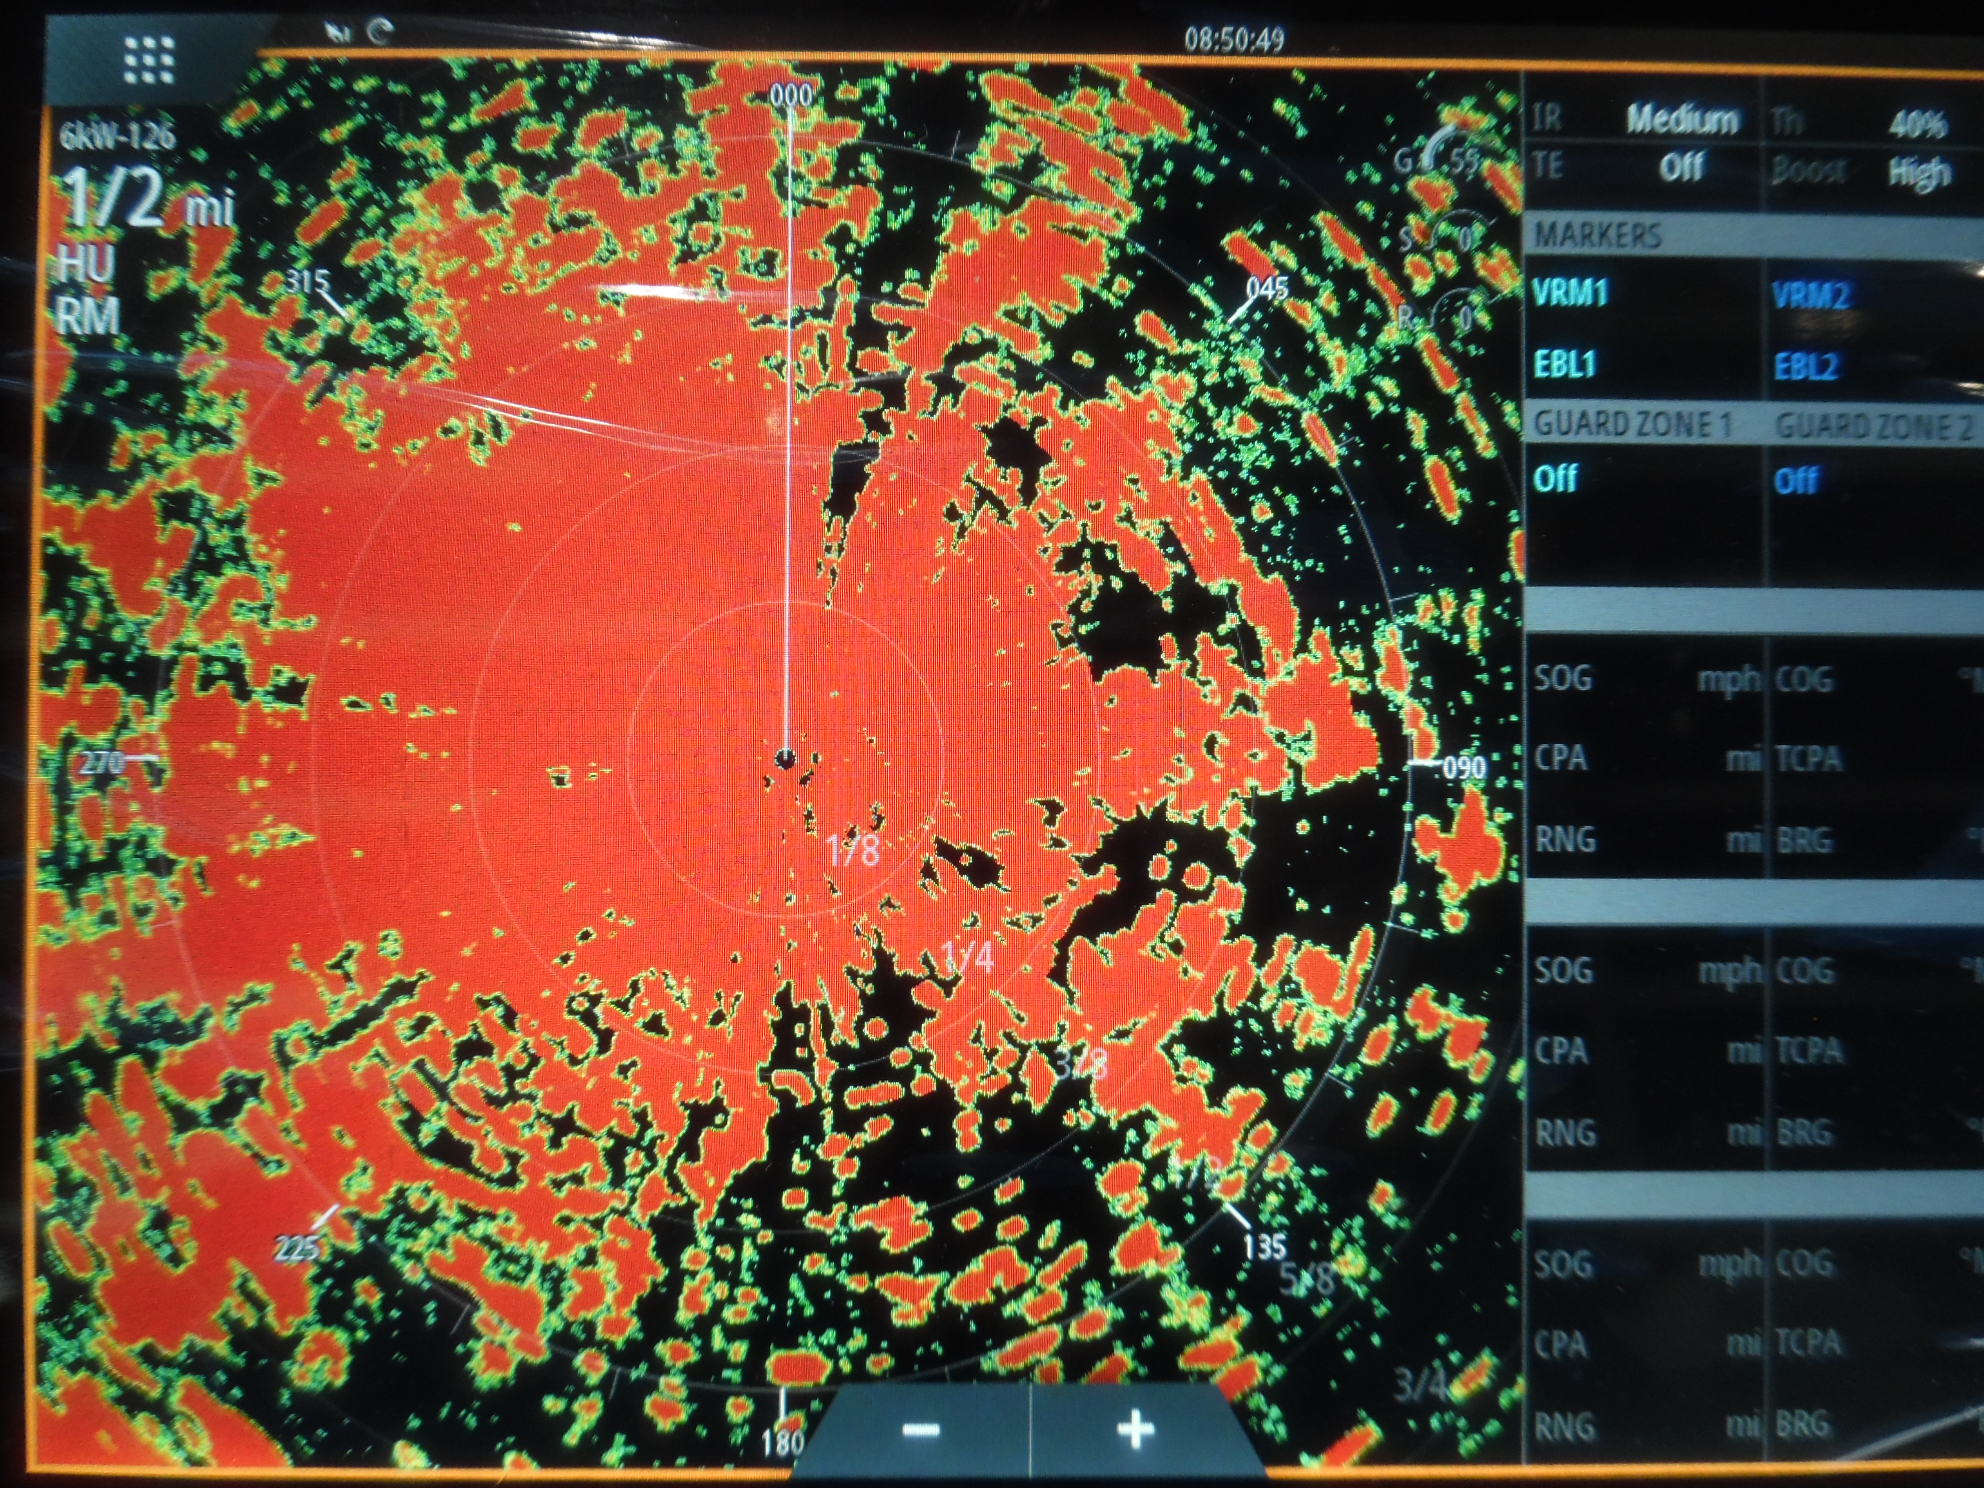The image size is (1984, 1488).
Task: Toggle Guard Zone 2 Off setting
Action: pyautogui.click(x=1796, y=481)
